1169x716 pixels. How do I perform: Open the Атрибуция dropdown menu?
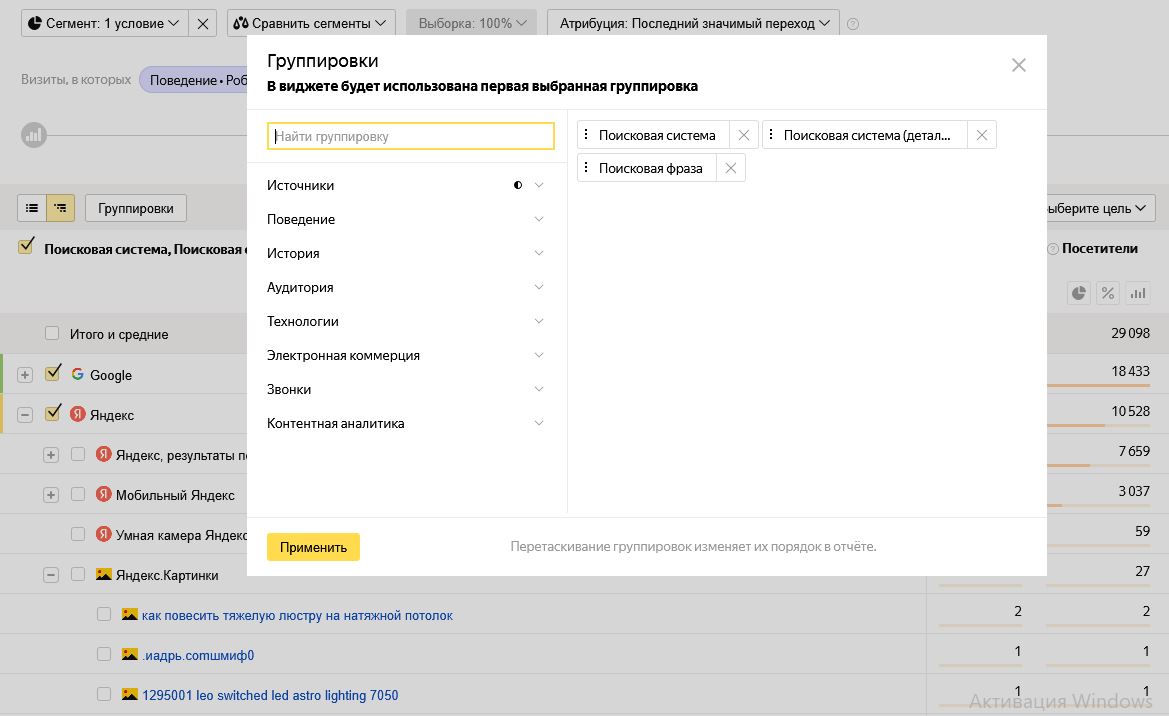point(693,21)
